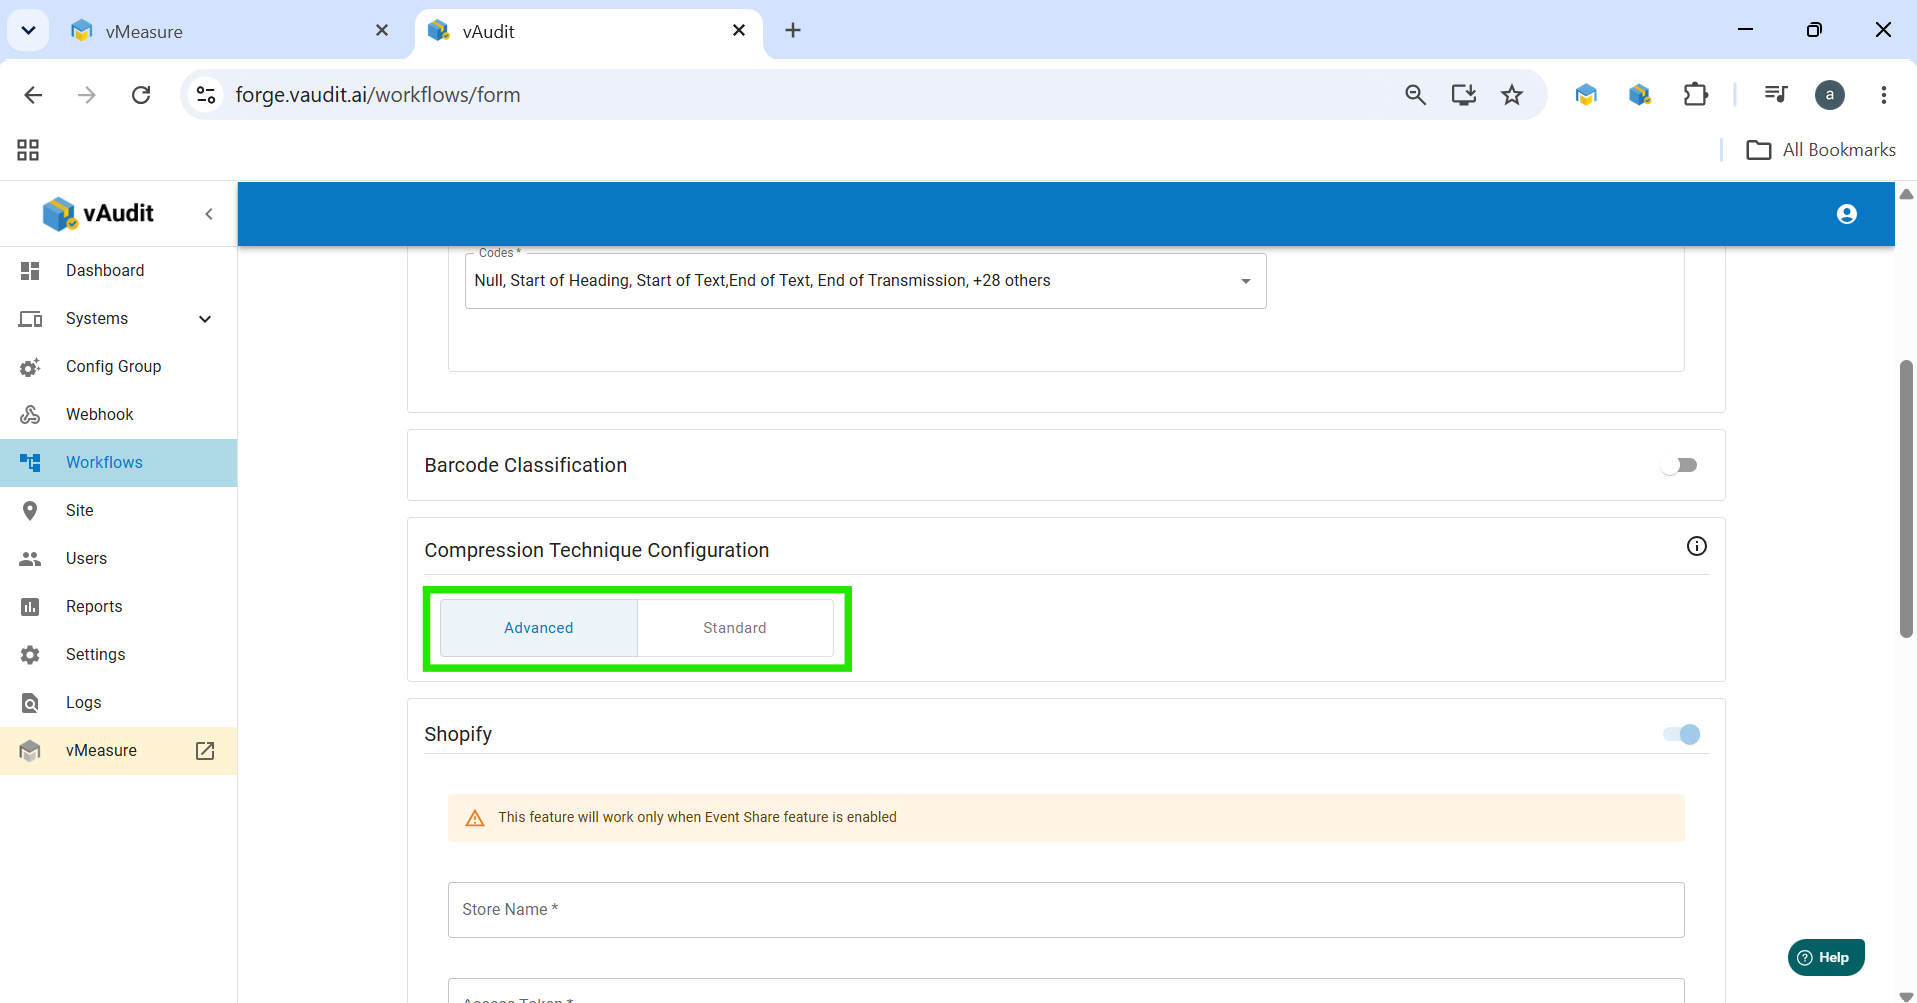
Task: Click the vAudit extension icon in toolbar
Action: pyautogui.click(x=1640, y=95)
